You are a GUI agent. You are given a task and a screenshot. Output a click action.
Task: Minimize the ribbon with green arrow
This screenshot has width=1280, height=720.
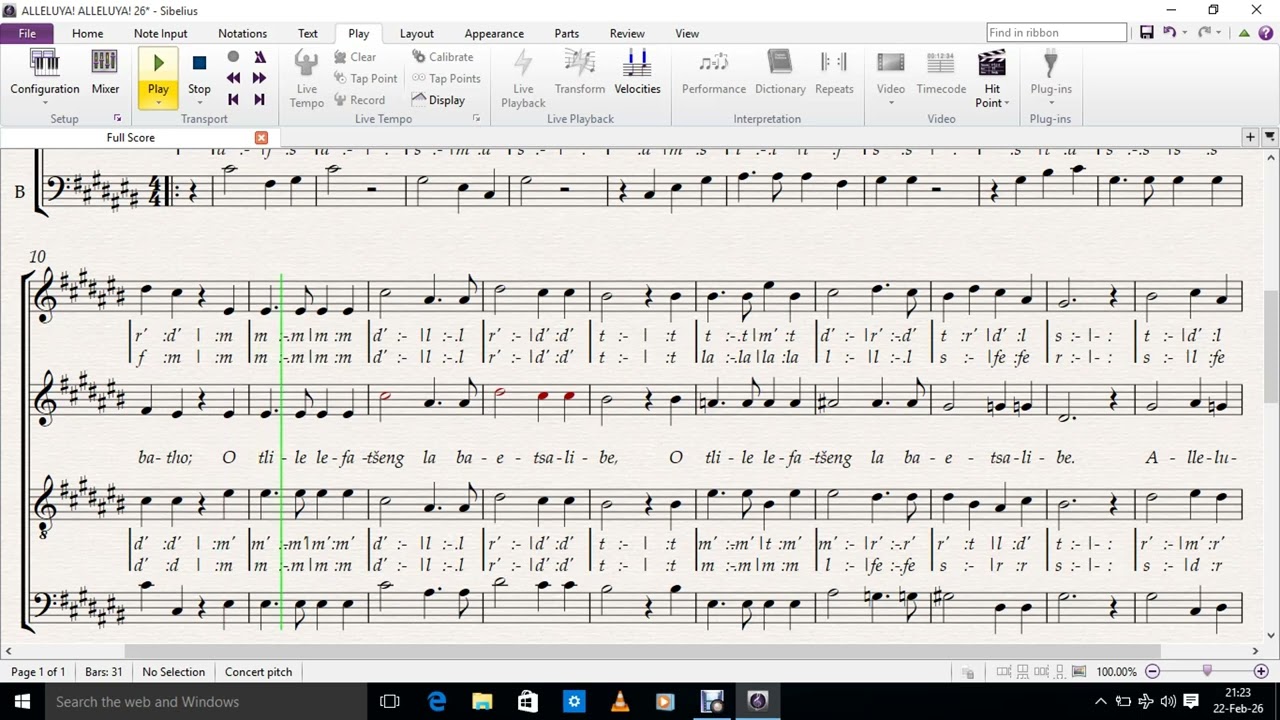point(1244,33)
